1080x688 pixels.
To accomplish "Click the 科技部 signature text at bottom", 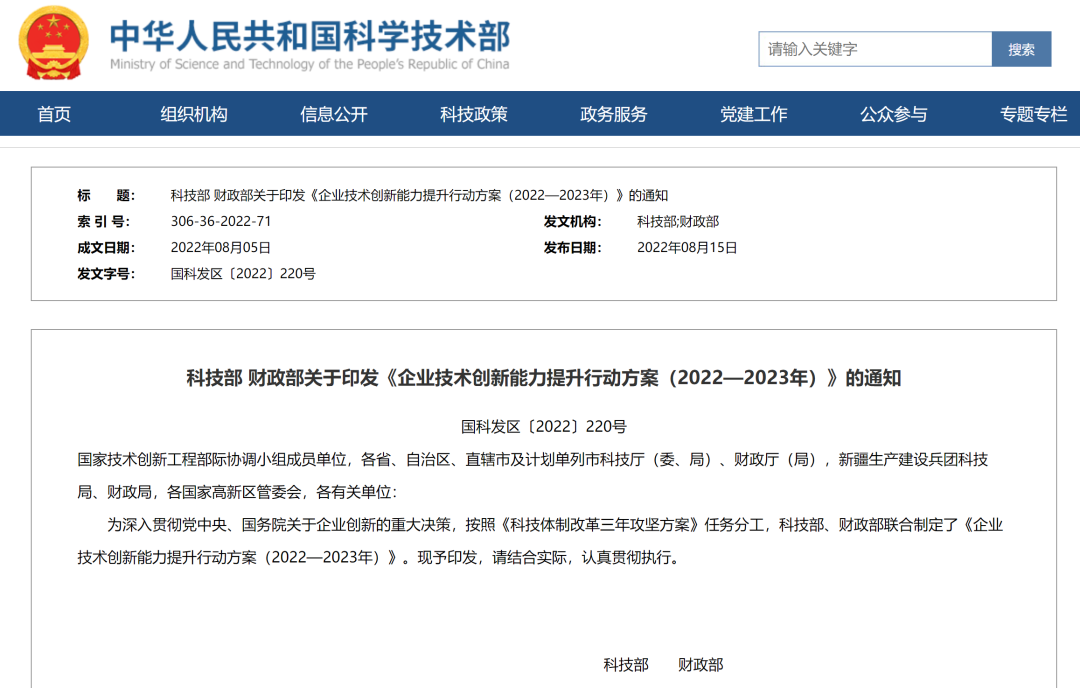I will 626,665.
